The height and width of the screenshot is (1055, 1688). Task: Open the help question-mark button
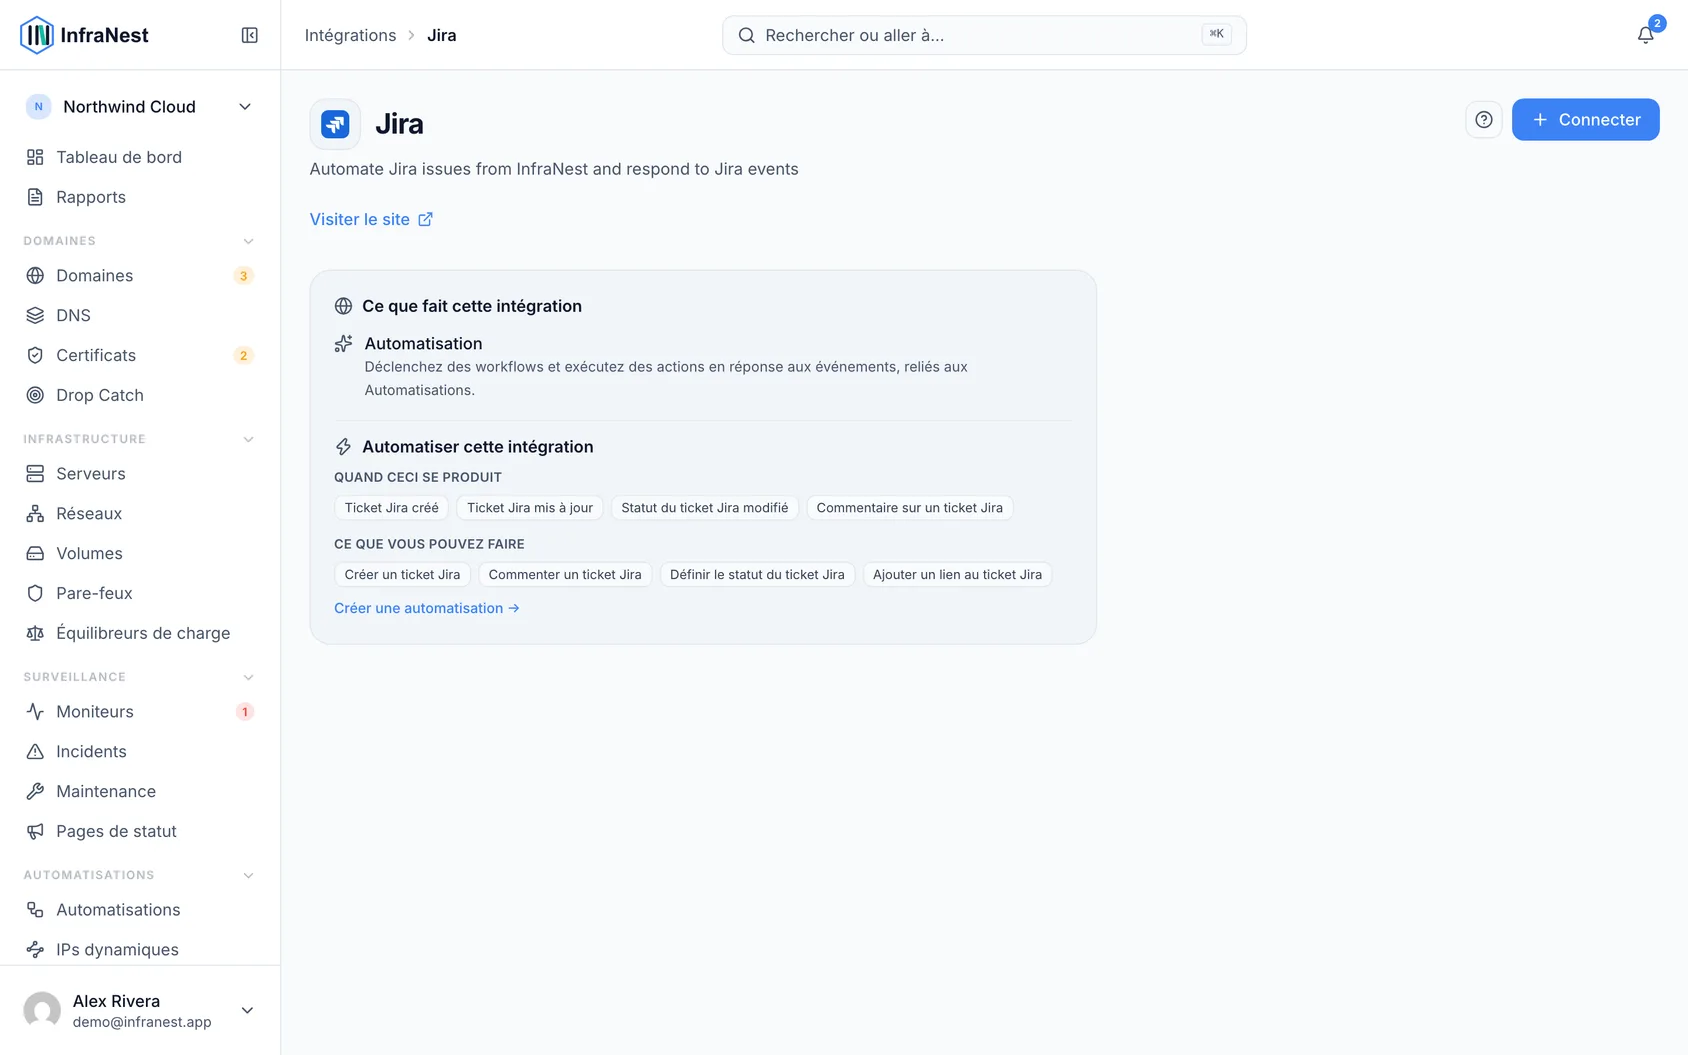click(x=1484, y=120)
